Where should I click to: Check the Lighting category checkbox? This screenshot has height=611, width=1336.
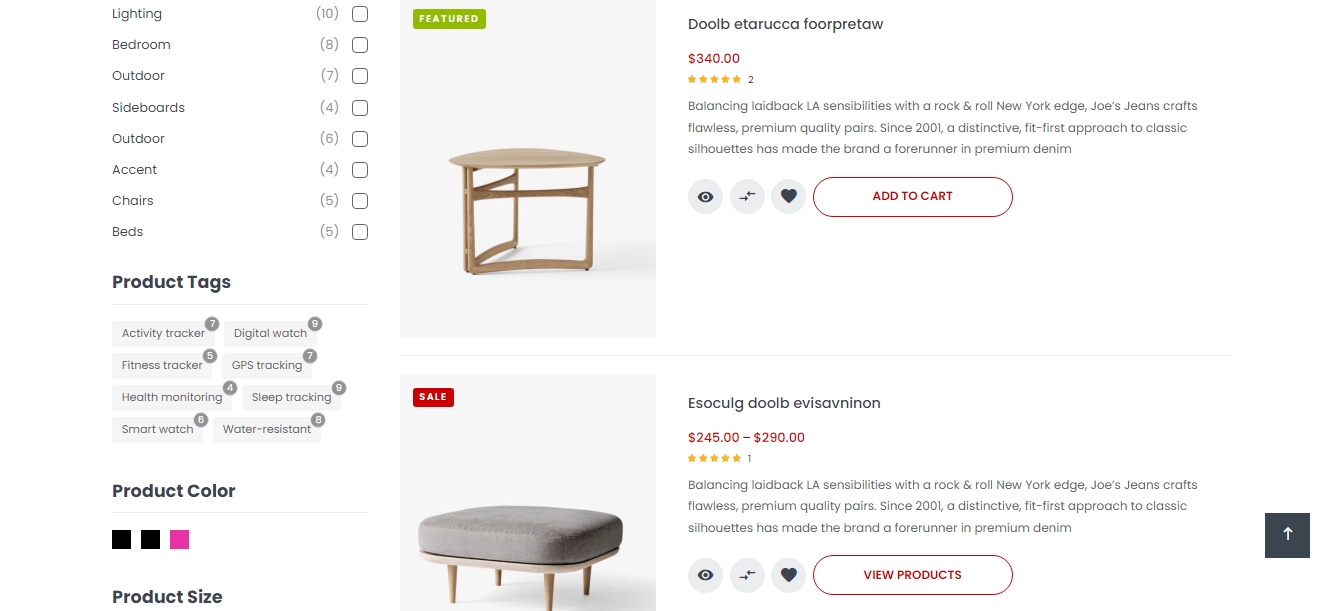click(x=360, y=14)
